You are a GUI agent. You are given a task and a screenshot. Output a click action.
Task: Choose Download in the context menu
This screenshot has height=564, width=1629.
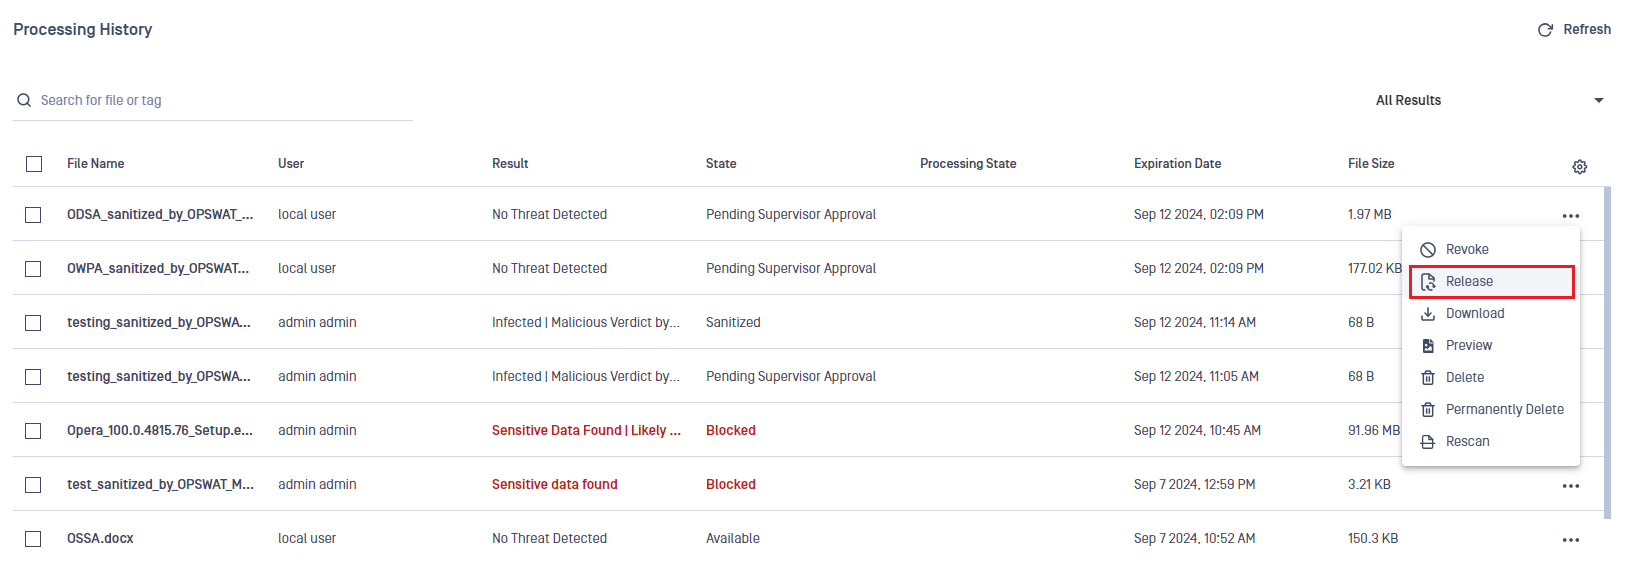point(1491,314)
